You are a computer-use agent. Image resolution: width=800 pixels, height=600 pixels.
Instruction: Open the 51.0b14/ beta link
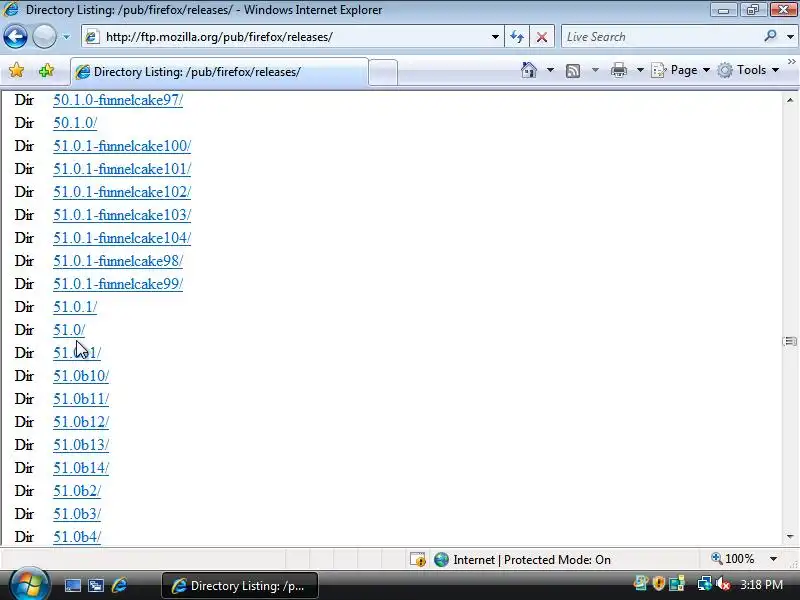pos(81,468)
